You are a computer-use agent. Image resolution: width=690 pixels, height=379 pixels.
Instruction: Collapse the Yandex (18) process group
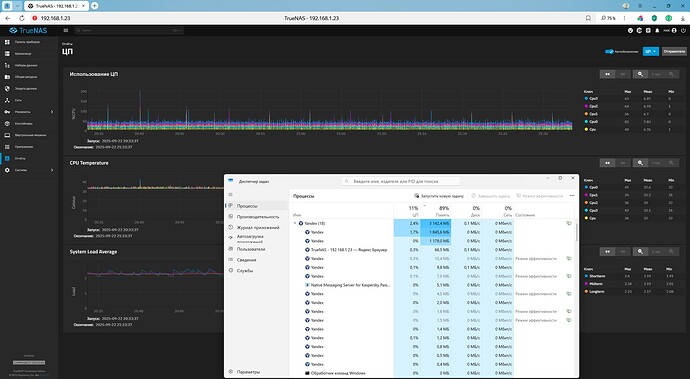tap(295, 224)
